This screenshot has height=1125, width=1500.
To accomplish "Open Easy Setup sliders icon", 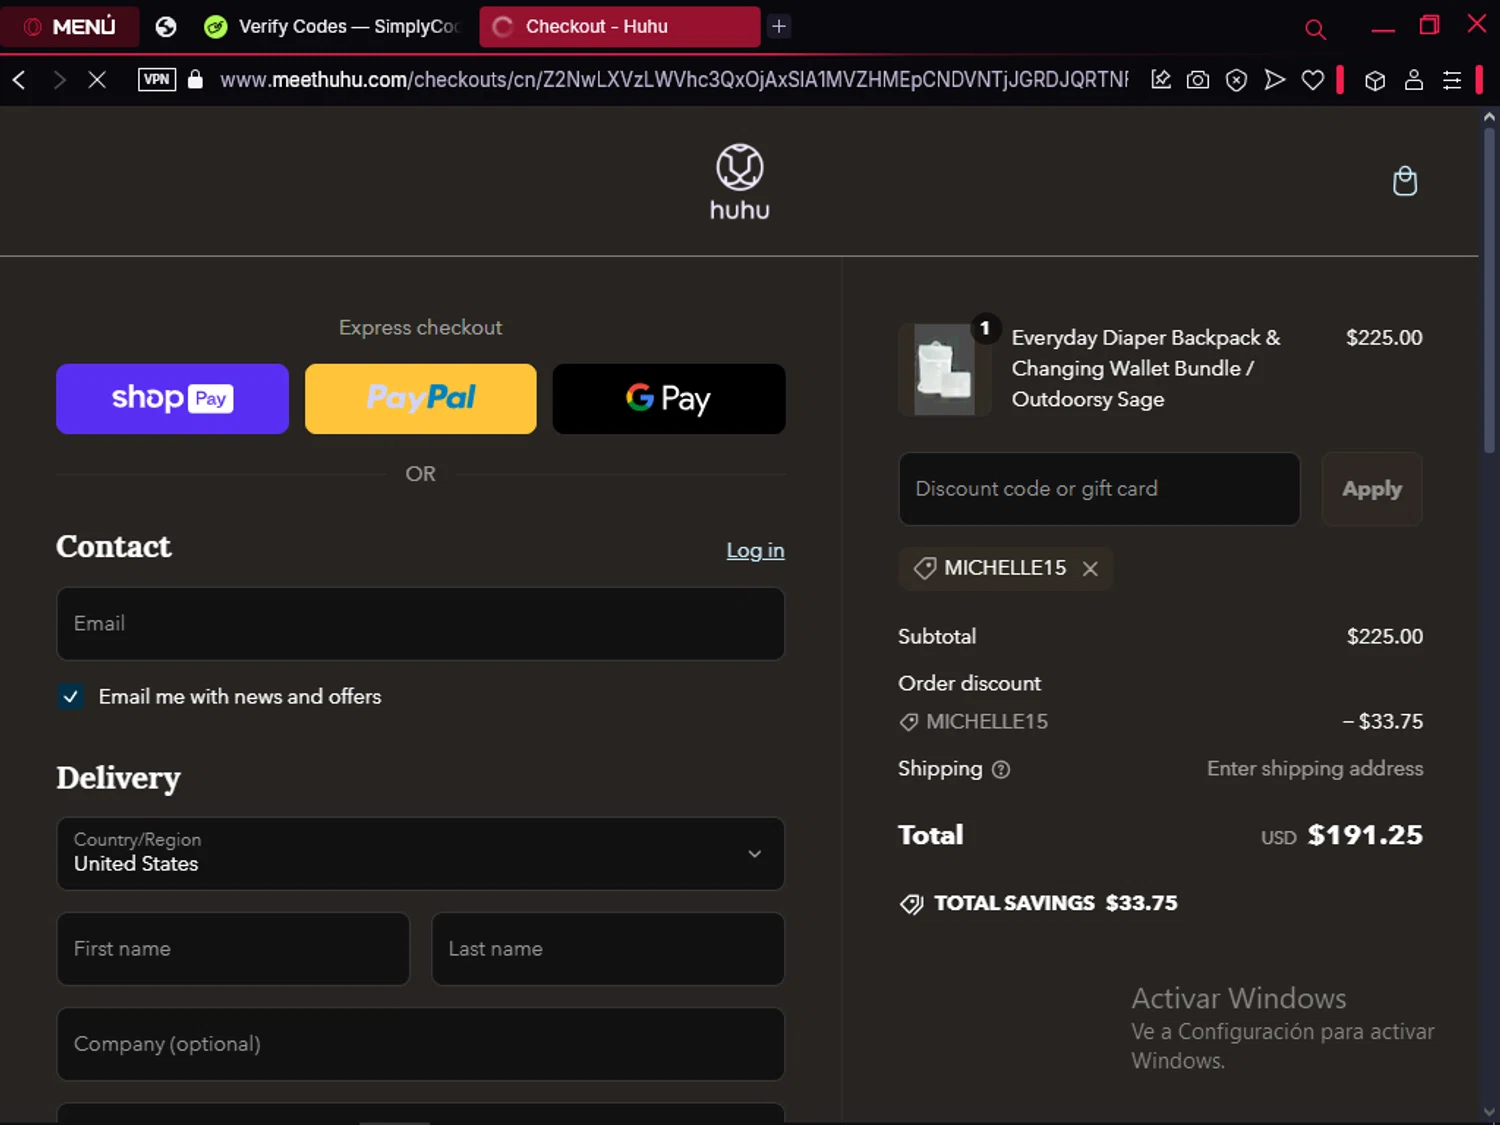I will point(1452,80).
